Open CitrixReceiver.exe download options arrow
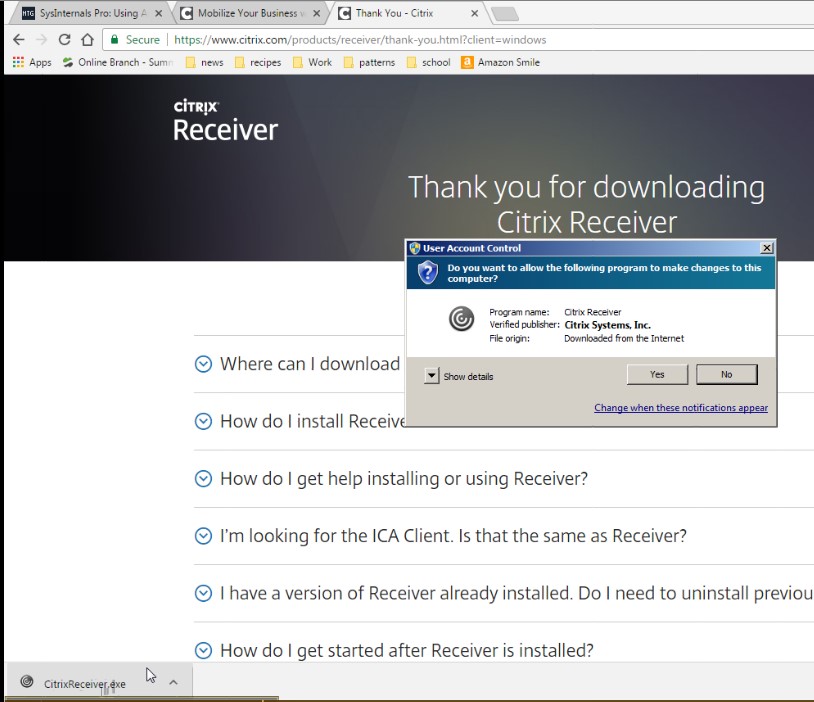 [x=173, y=682]
